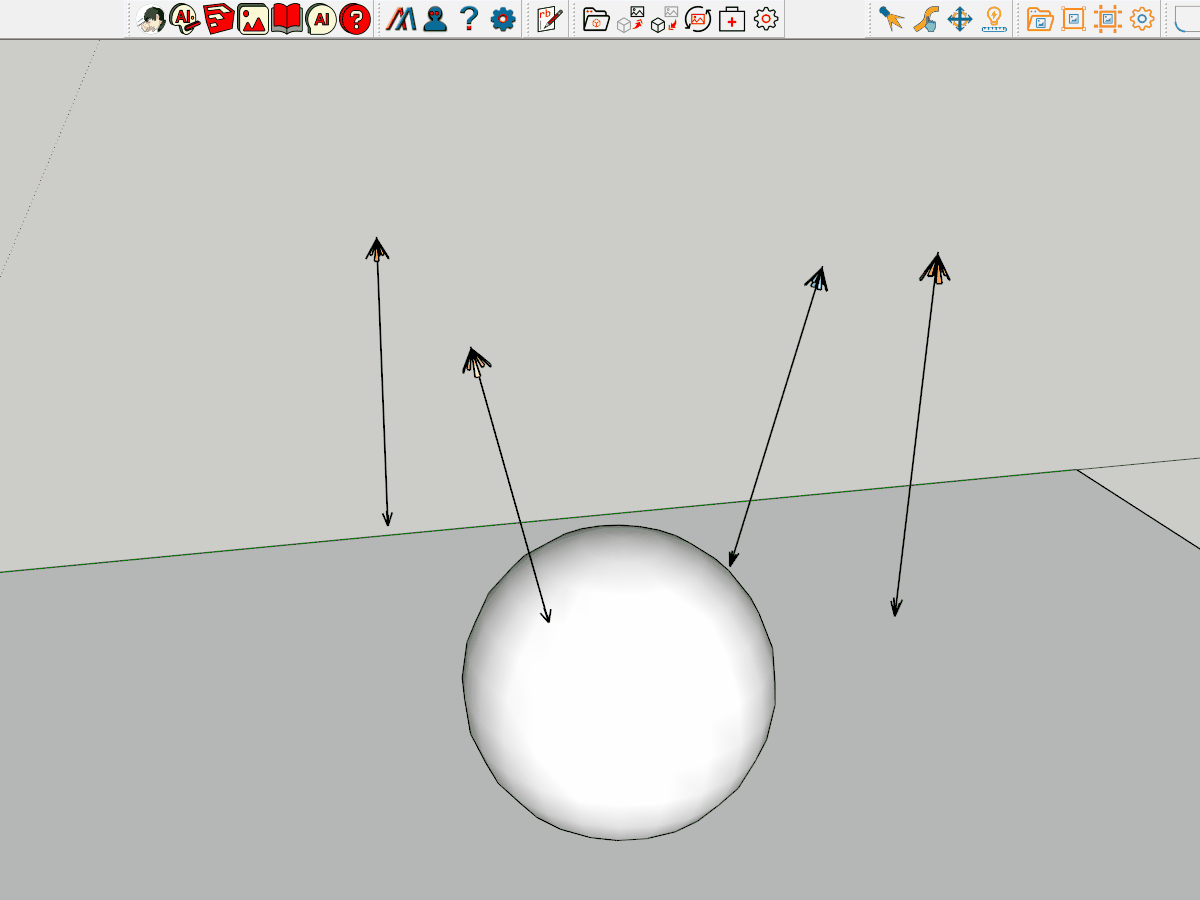The height and width of the screenshot is (900, 1200).
Task: Select the white sphere in the viewport
Action: click(x=619, y=690)
